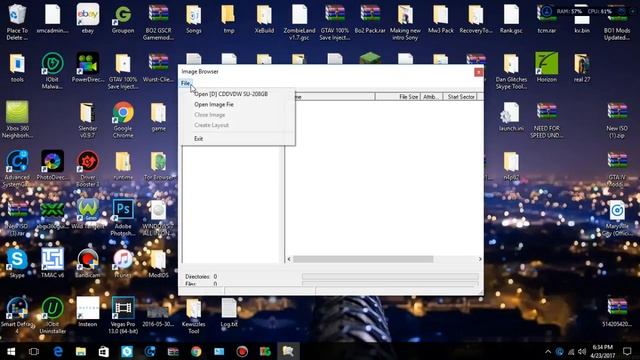The width and height of the screenshot is (640, 360).
Task: Select the Tor Browser desktop icon
Action: click(158, 165)
